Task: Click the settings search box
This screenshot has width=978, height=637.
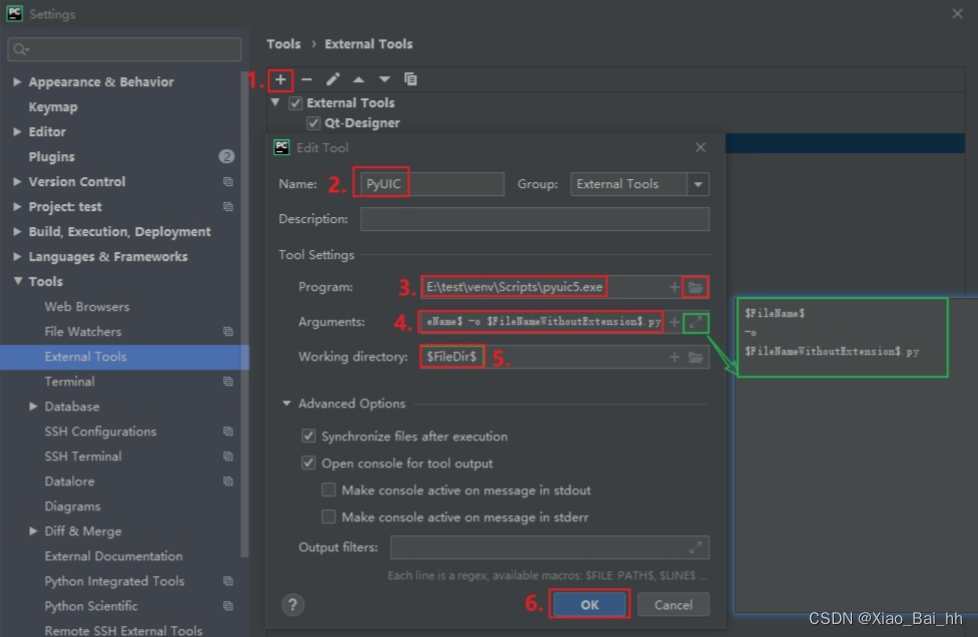Action: coord(124,49)
